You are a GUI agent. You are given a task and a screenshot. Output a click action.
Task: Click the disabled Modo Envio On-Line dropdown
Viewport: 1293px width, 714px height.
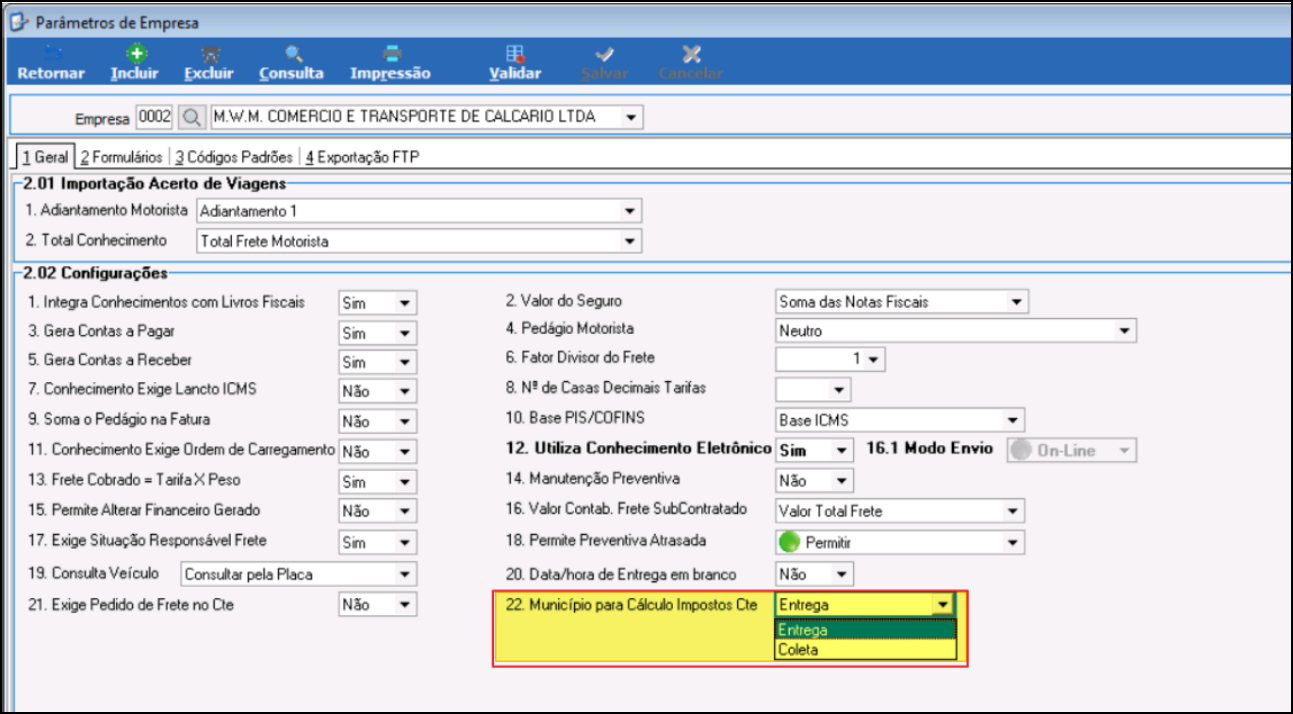pyautogui.click(x=1072, y=450)
